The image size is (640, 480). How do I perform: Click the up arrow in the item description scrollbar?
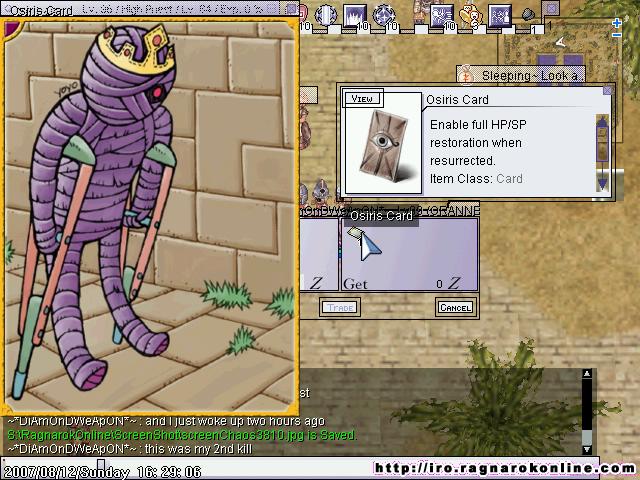602,122
